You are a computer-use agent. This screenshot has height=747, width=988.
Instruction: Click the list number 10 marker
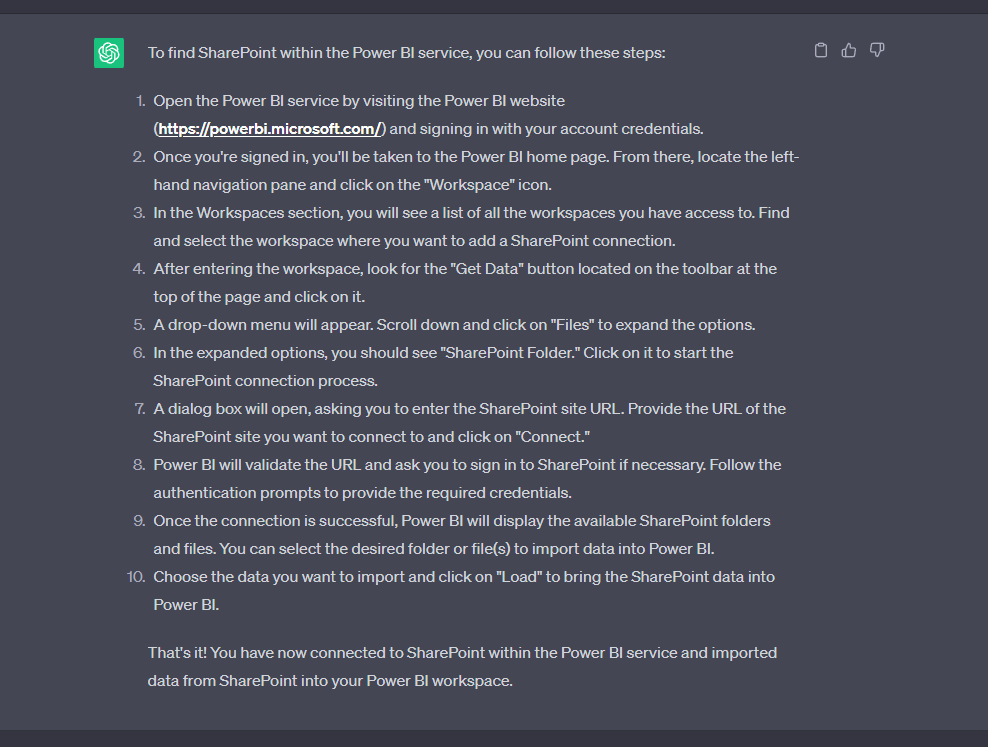pyautogui.click(x=136, y=577)
